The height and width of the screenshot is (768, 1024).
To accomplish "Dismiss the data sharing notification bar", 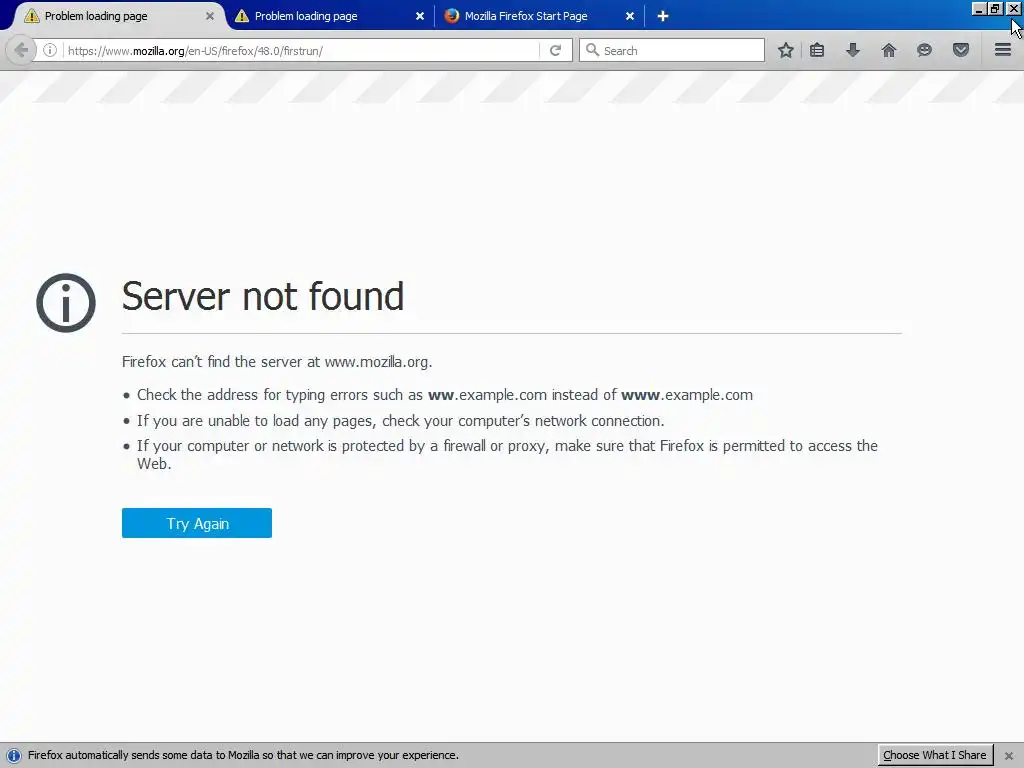I will [x=1008, y=756].
